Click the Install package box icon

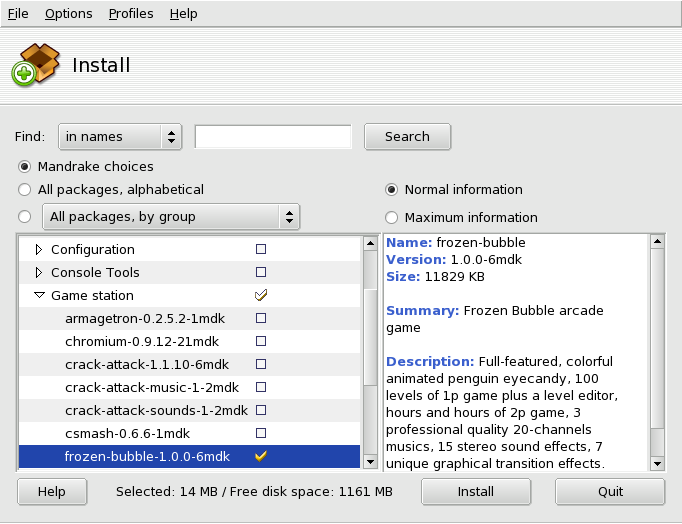[x=35, y=65]
